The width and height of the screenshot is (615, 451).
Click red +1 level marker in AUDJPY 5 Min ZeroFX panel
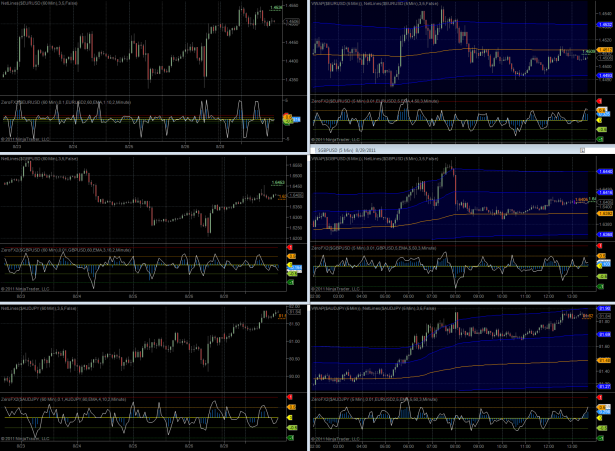(599, 397)
